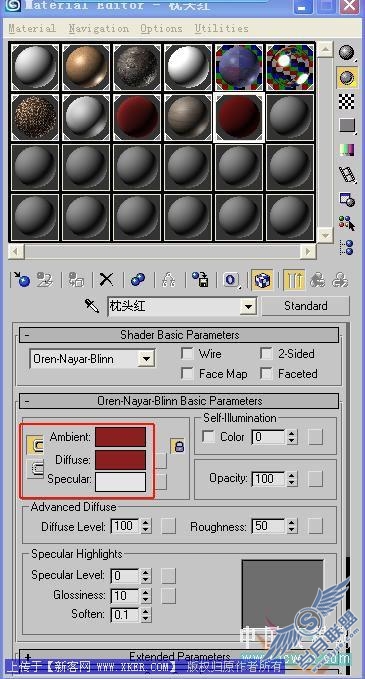This screenshot has width=365, height=679.
Task: Click the Opacity map button
Action: (316, 479)
